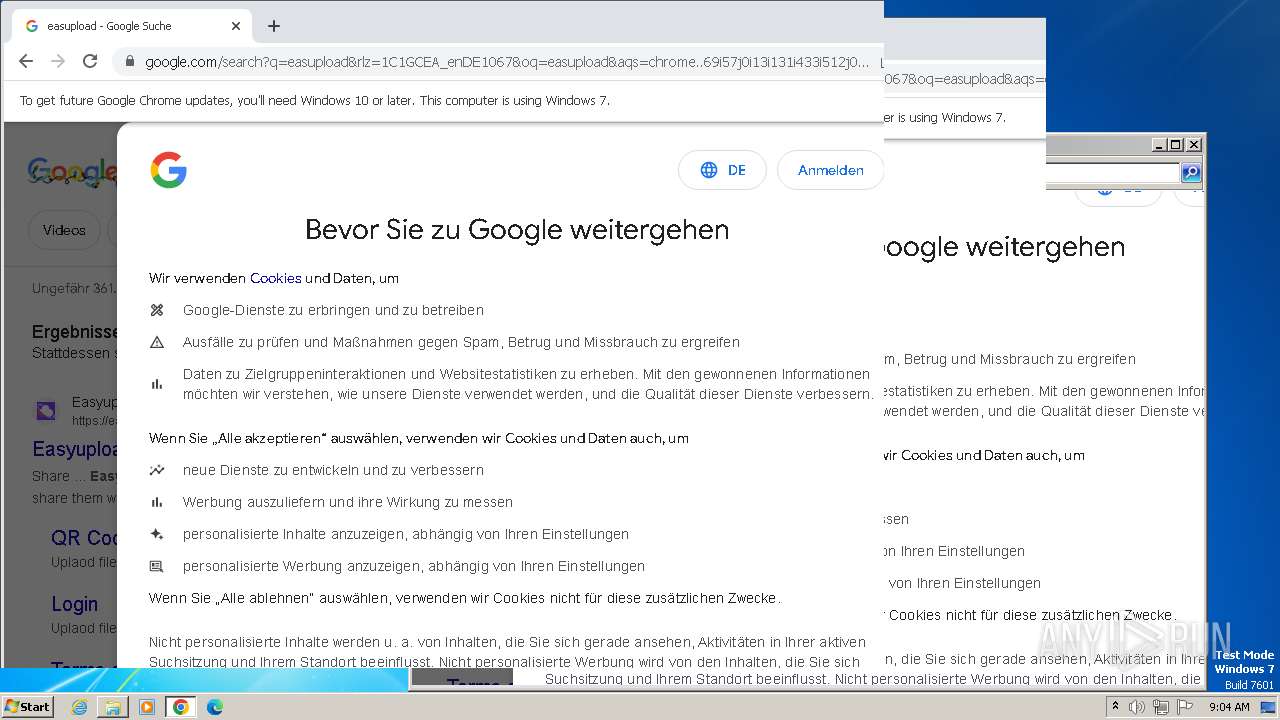This screenshot has width=1280, height=720.
Task: Open the Login sitelink
Action: pyautogui.click(x=75, y=604)
